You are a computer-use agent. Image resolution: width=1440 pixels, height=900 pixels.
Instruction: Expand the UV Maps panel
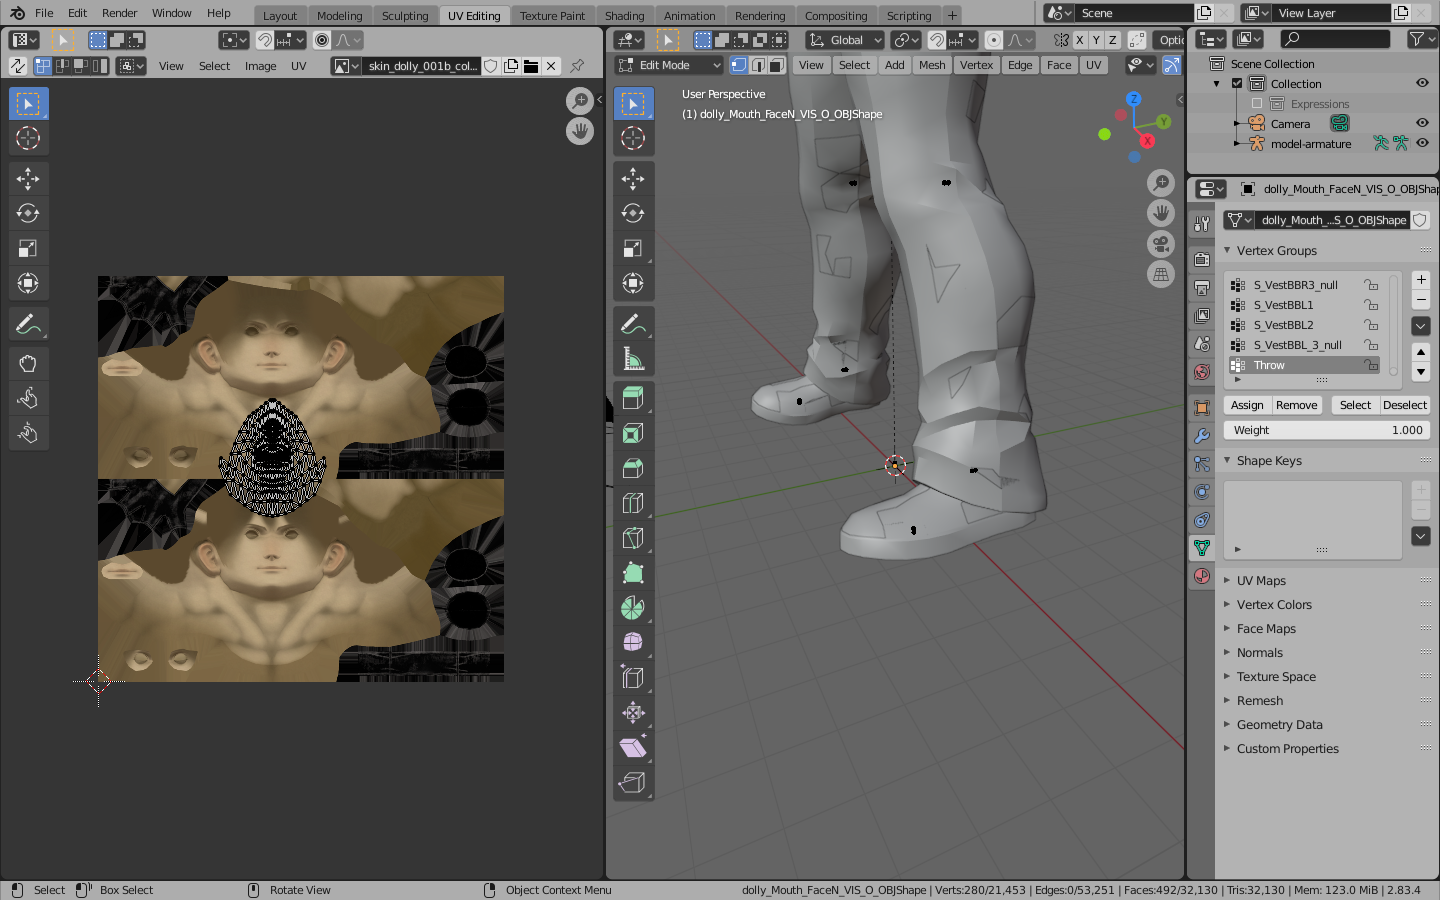pos(1261,581)
